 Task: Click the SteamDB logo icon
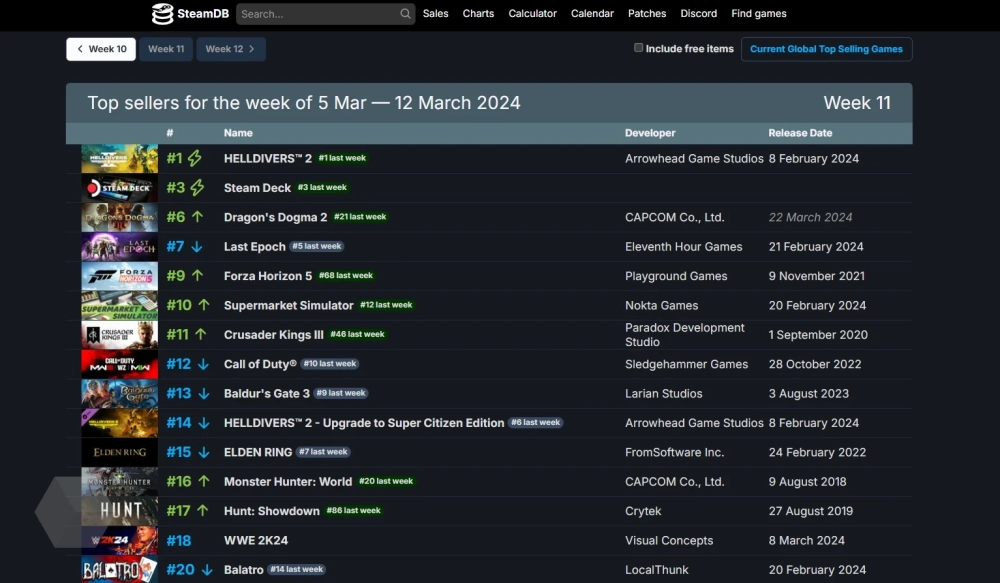click(x=162, y=14)
